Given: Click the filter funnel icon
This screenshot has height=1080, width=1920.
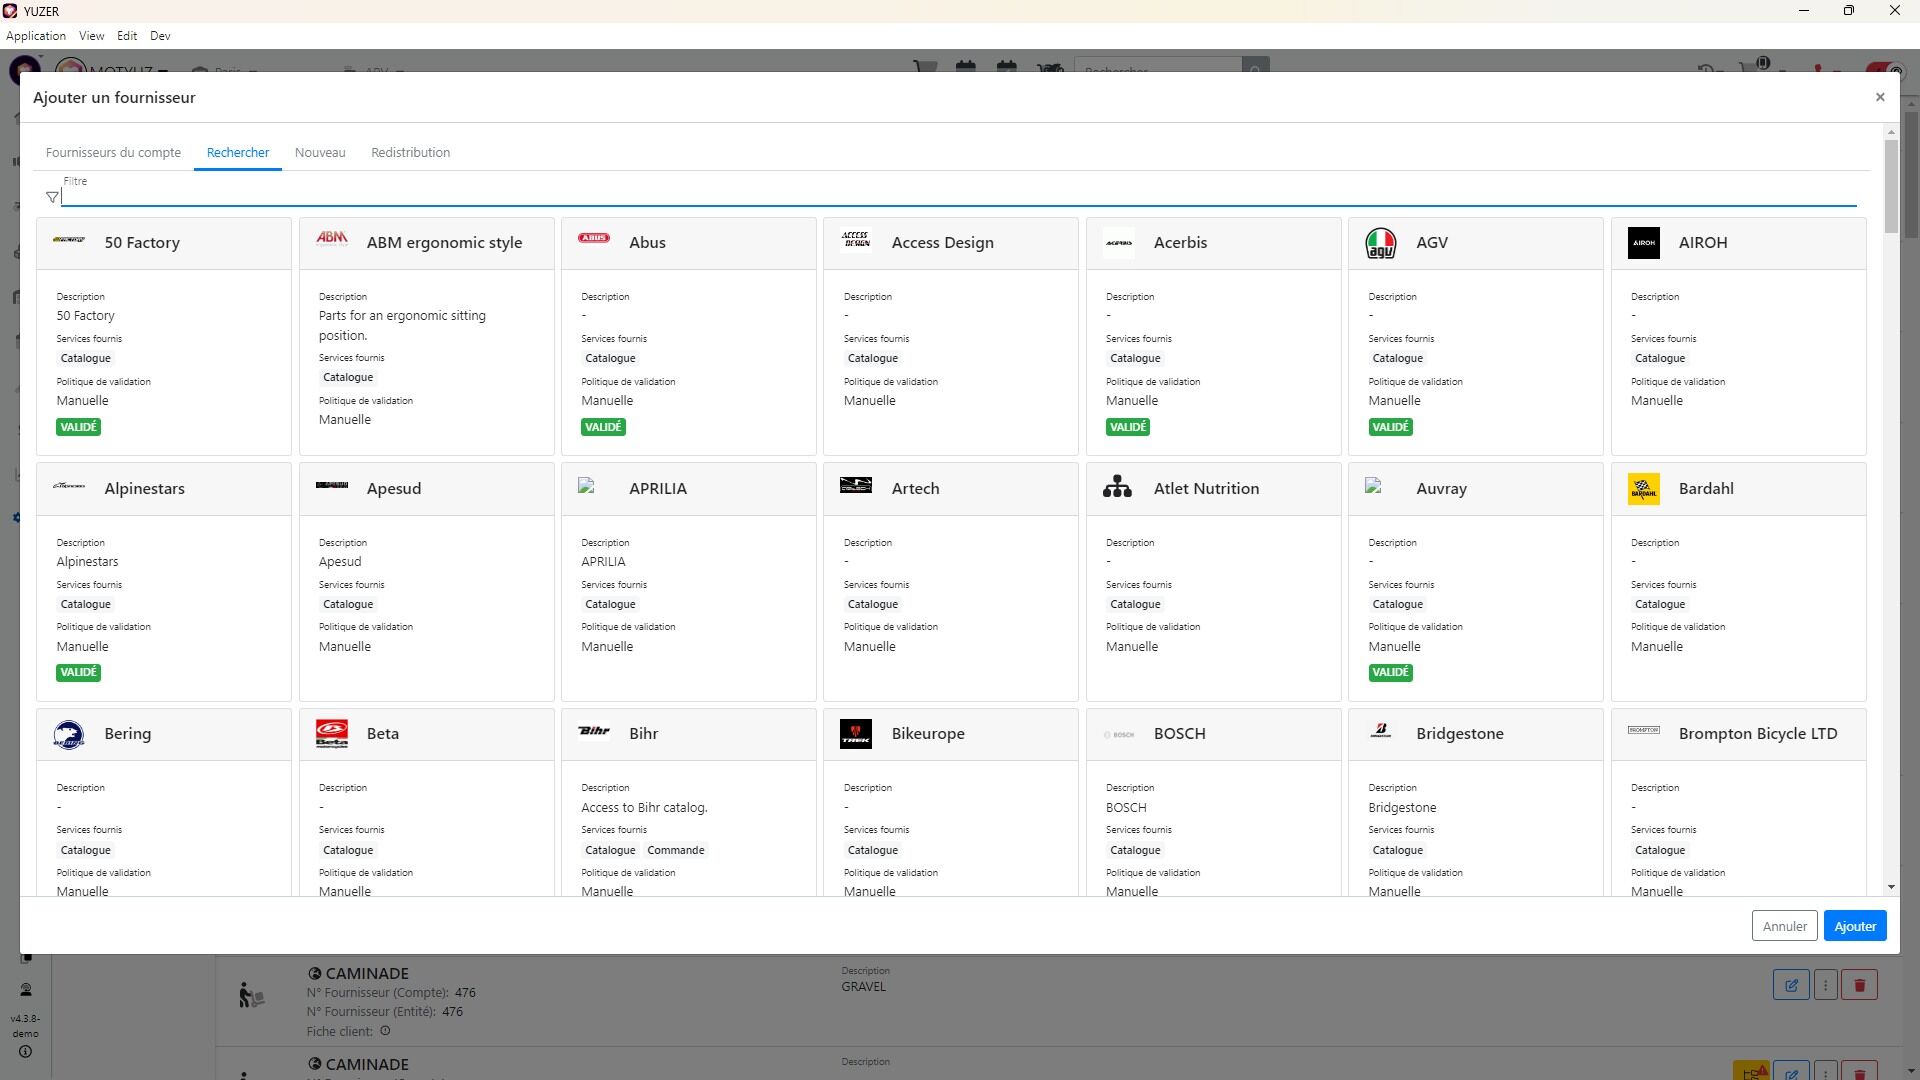Looking at the screenshot, I should point(52,197).
